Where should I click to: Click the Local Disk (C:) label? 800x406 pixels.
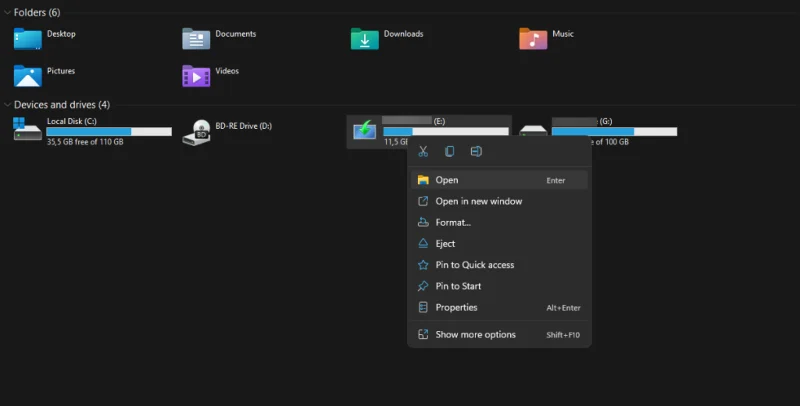coord(72,121)
